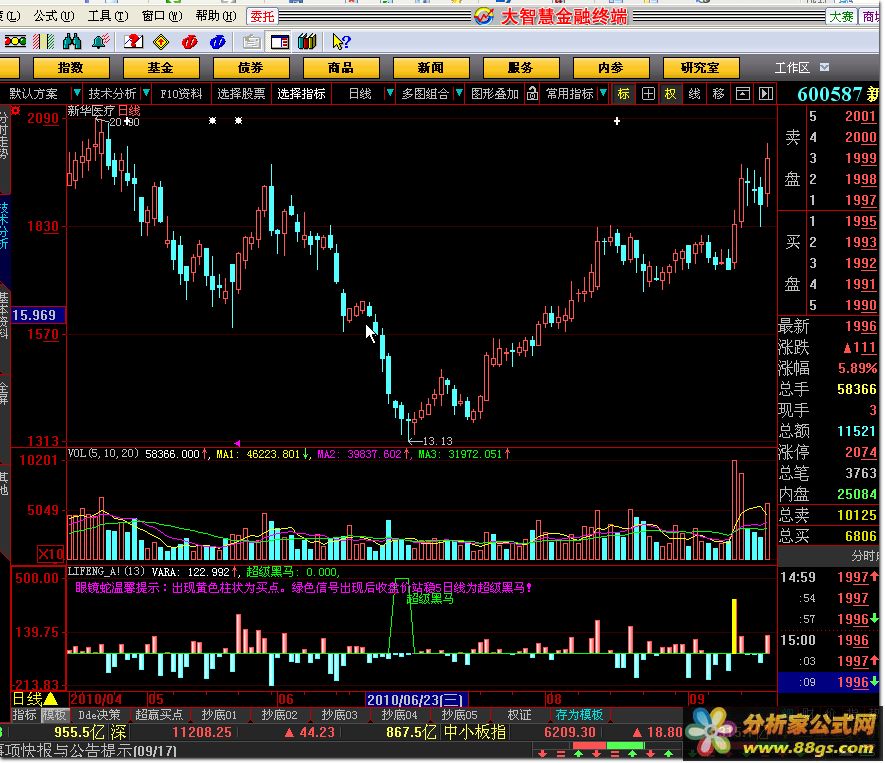This screenshot has width=885, height=763.
Task: Open the 商品 commodities section
Action: coord(341,68)
